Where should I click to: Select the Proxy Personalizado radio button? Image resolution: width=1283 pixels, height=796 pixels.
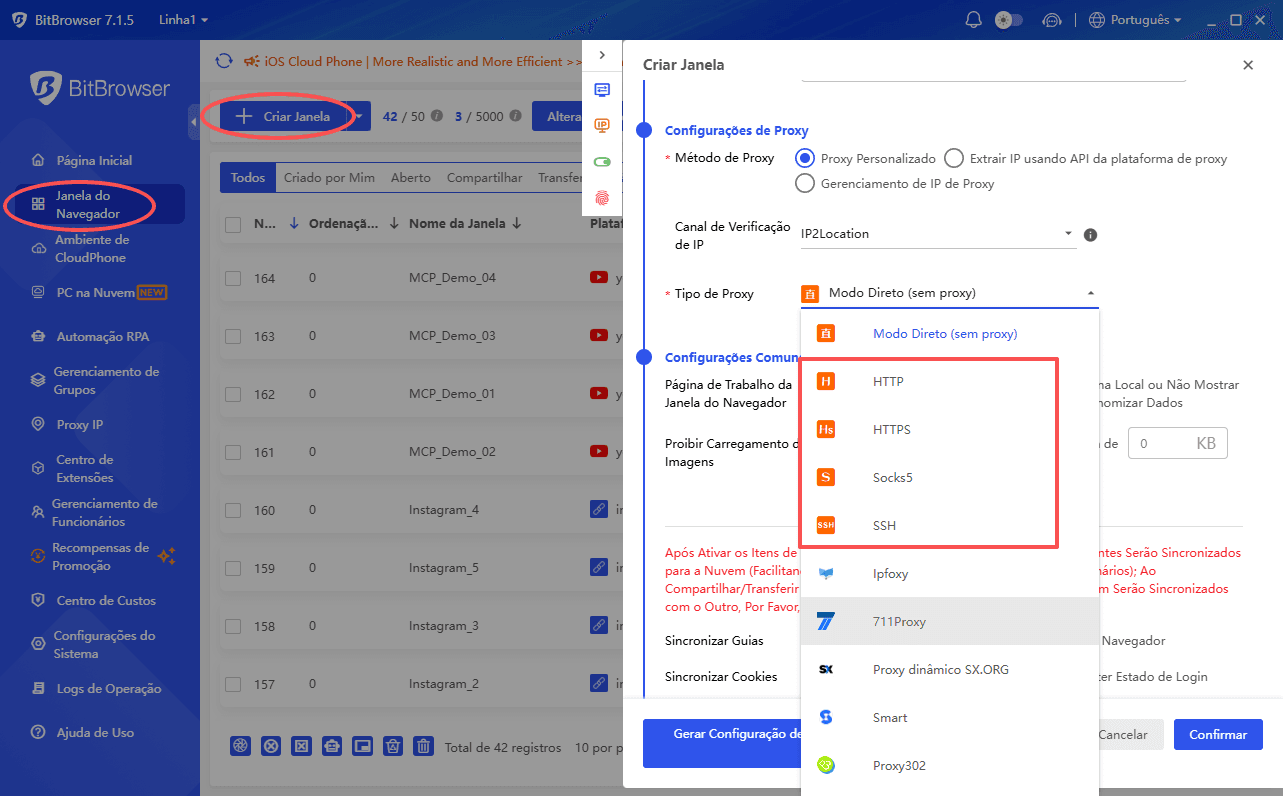[x=804, y=158]
